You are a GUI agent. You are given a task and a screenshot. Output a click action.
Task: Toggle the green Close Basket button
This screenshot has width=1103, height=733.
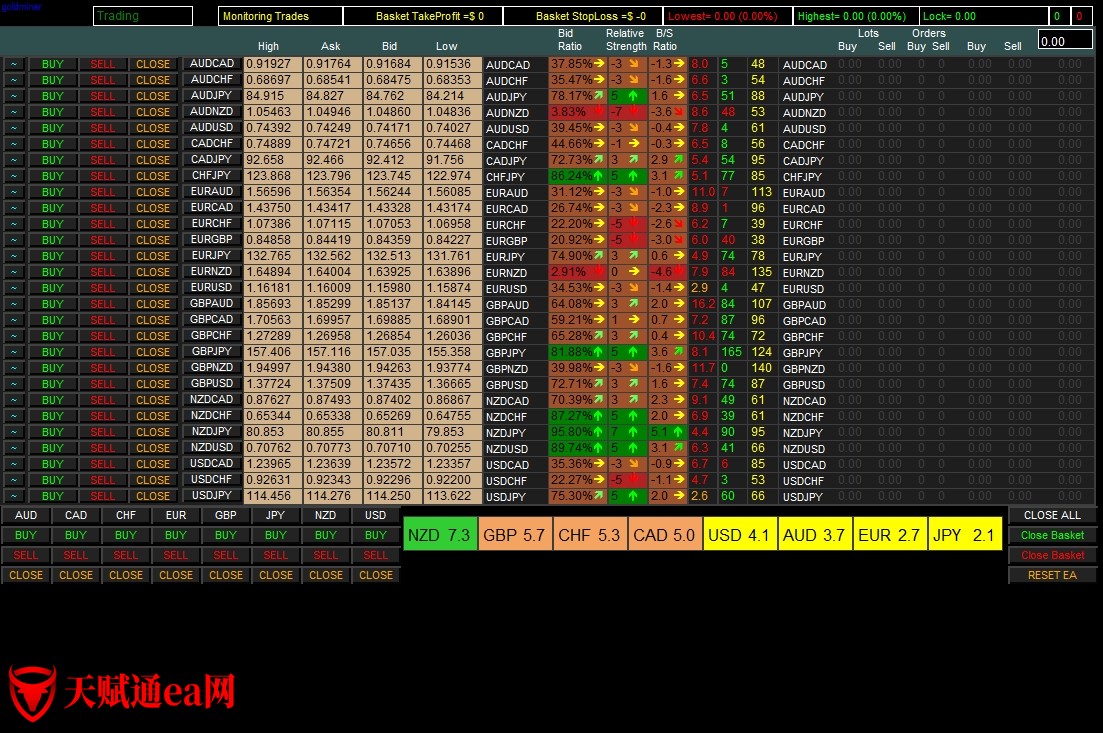pos(1052,535)
